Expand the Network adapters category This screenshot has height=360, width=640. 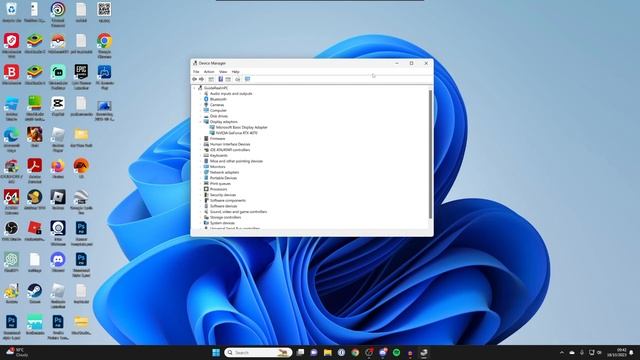[x=200, y=172]
